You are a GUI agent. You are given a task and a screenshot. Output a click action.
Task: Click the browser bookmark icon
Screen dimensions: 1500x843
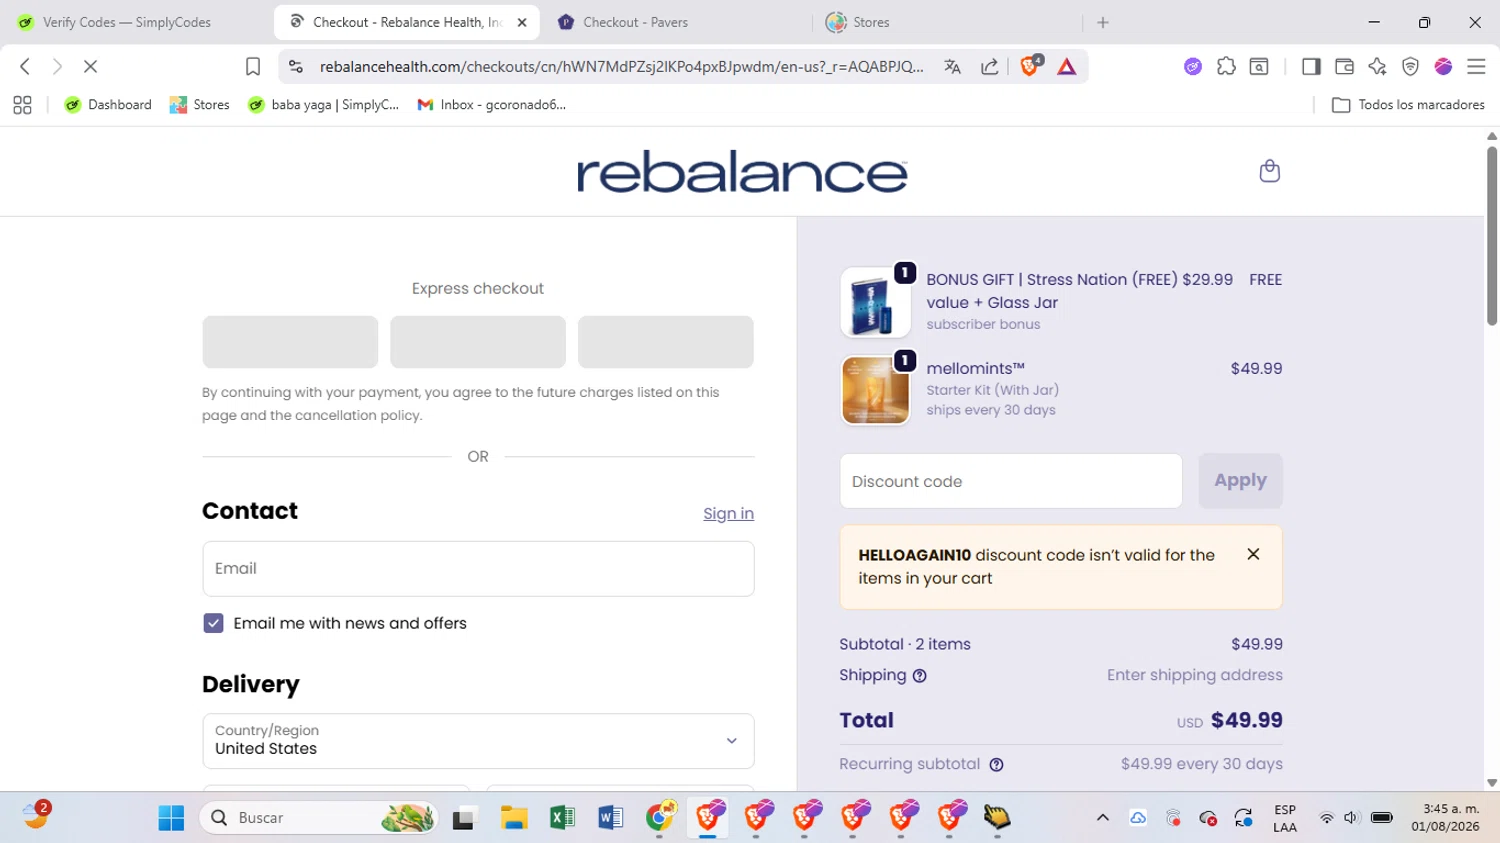(253, 66)
